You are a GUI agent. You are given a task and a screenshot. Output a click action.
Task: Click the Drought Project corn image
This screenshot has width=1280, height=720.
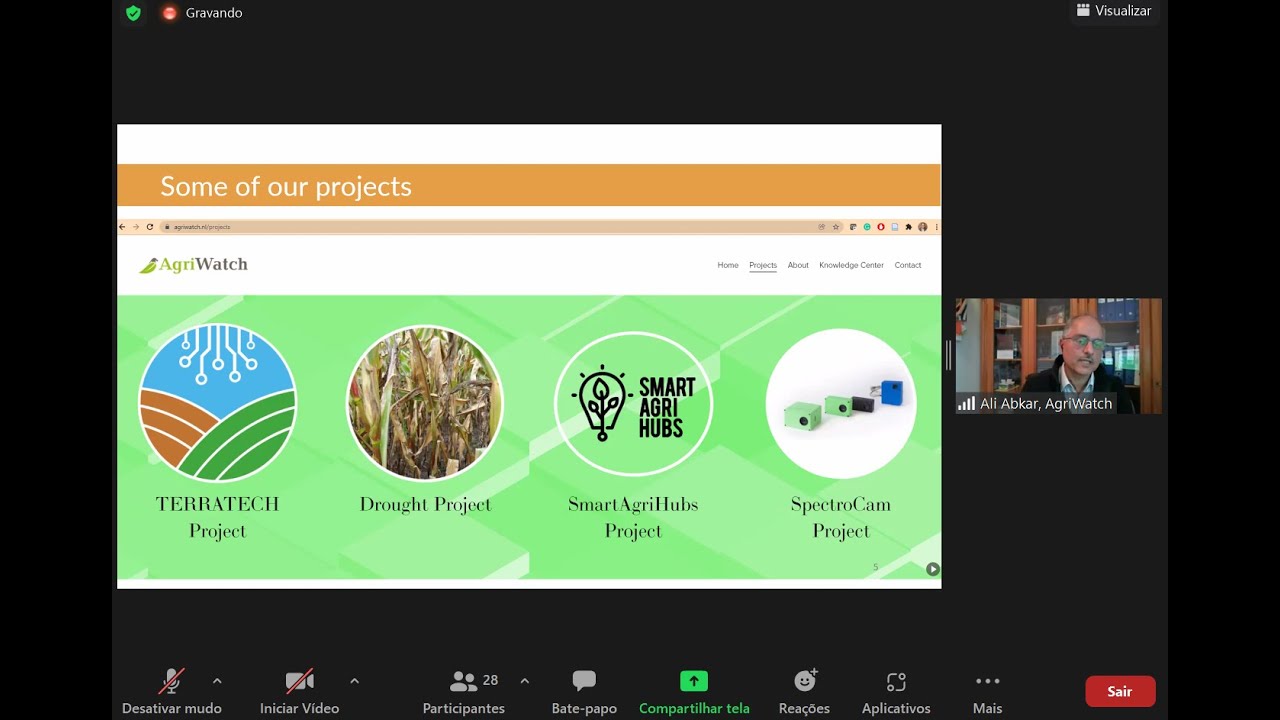pyautogui.click(x=425, y=403)
